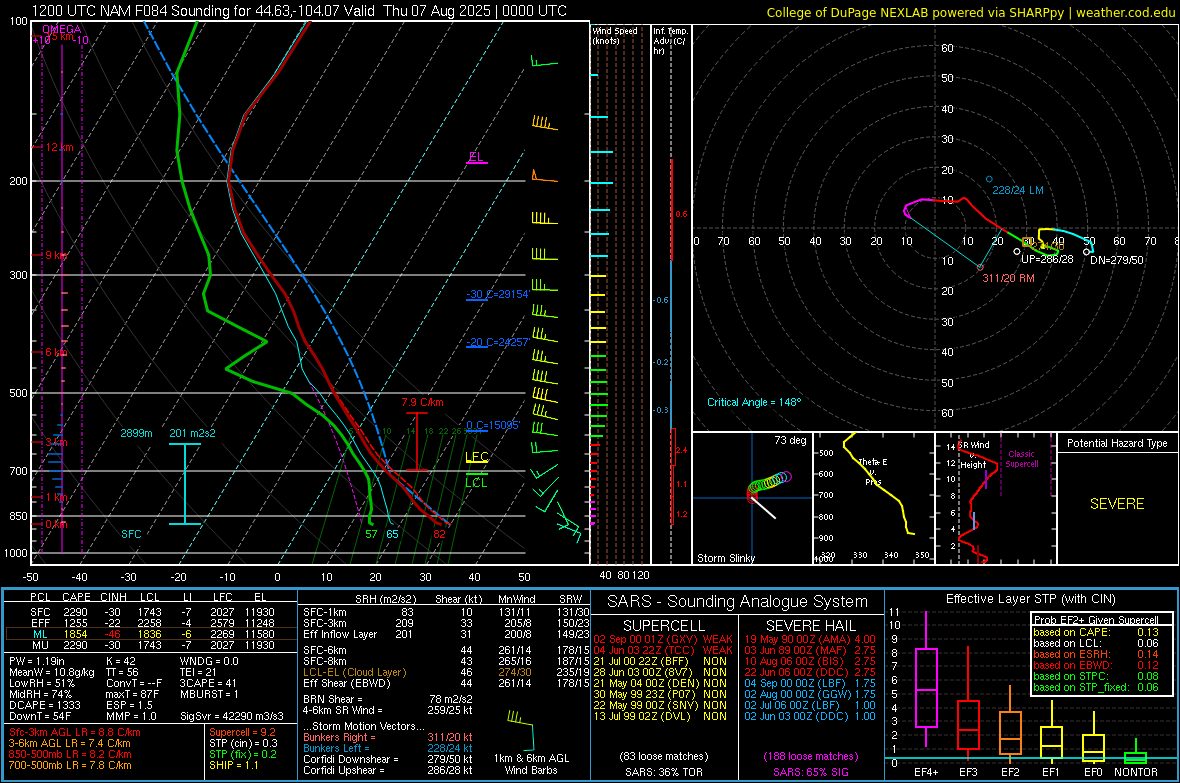Click the green surface dewpoint value 57
1180x783 pixels.
coord(371,535)
